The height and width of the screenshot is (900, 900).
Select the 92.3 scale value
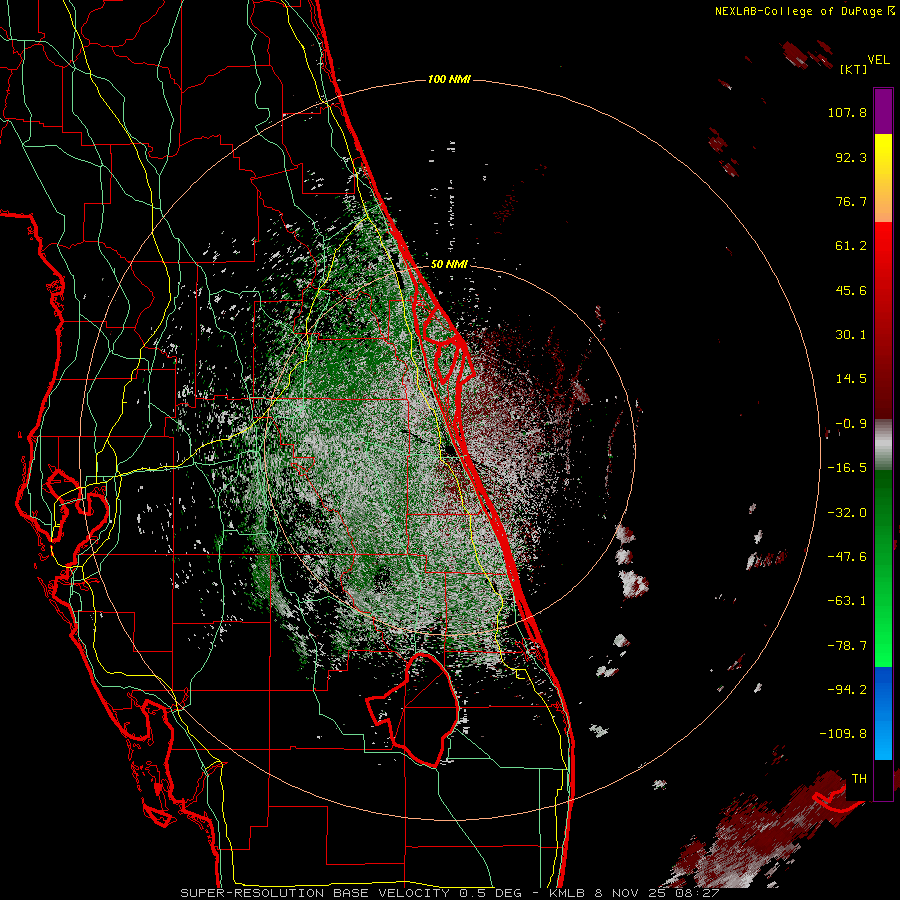(851, 157)
